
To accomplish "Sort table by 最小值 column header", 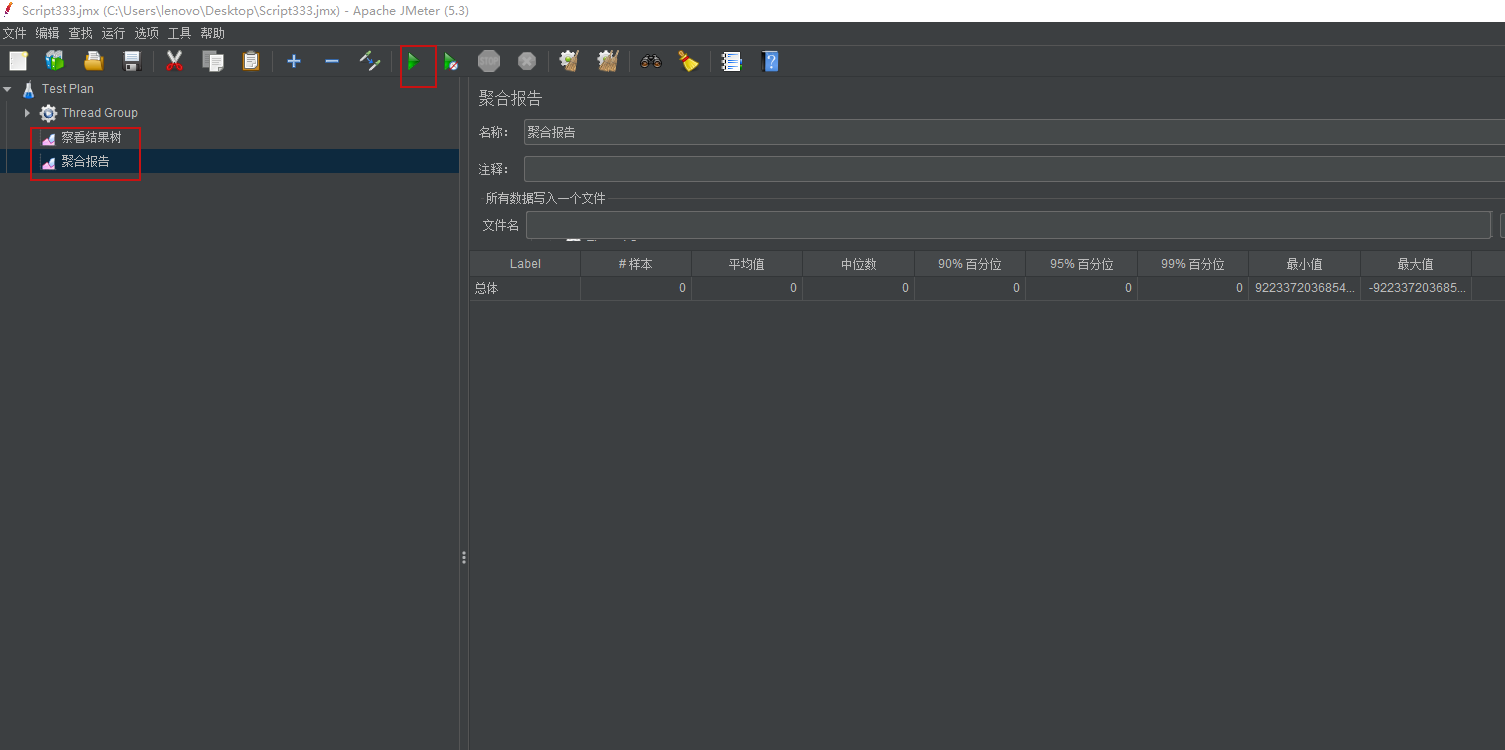I will point(1304,264).
